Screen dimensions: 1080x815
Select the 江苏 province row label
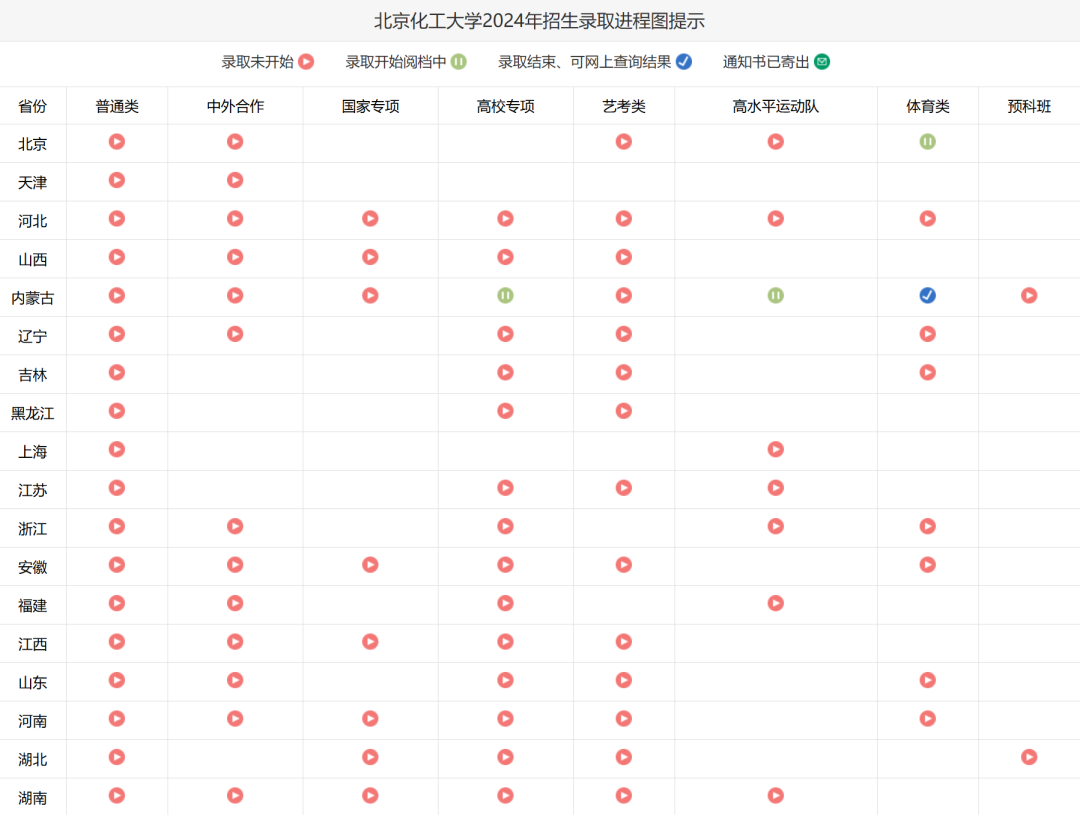point(32,491)
